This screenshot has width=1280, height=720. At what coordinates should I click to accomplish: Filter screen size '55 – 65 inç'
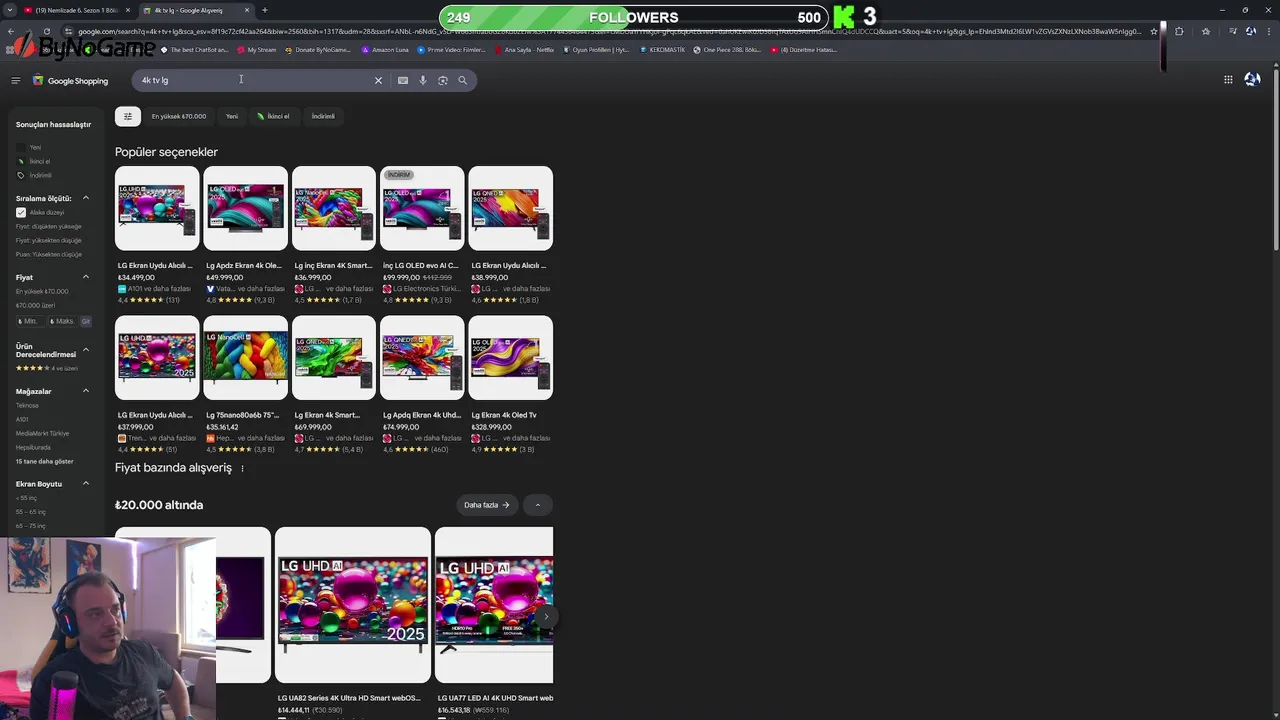click(31, 511)
